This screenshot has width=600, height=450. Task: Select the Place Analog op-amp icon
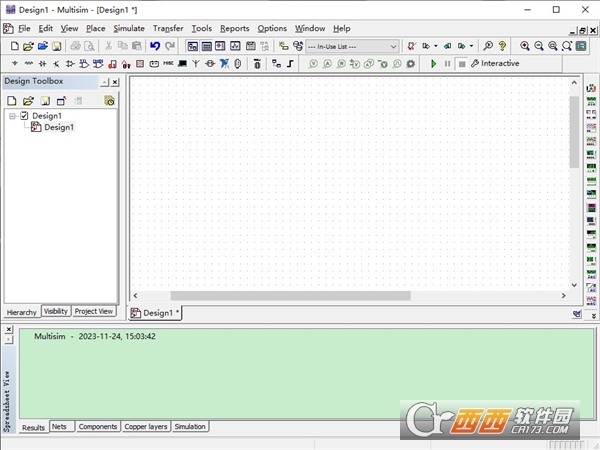70,64
